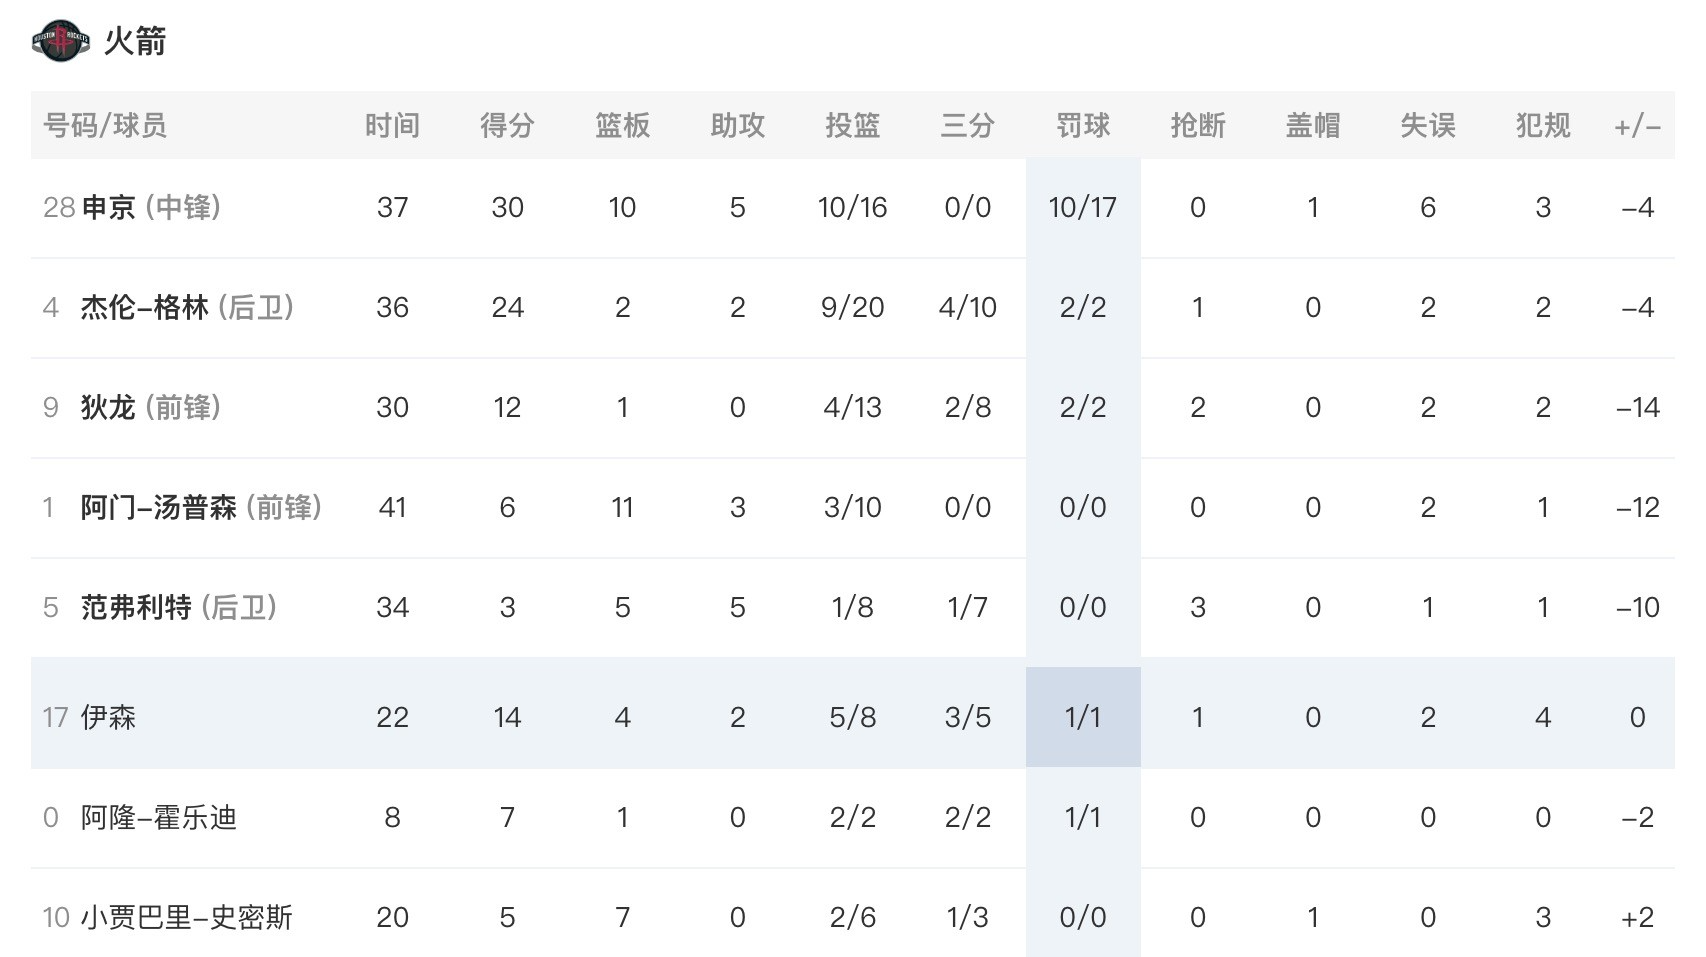
Task: Select the 时间 column header
Action: tap(392, 125)
